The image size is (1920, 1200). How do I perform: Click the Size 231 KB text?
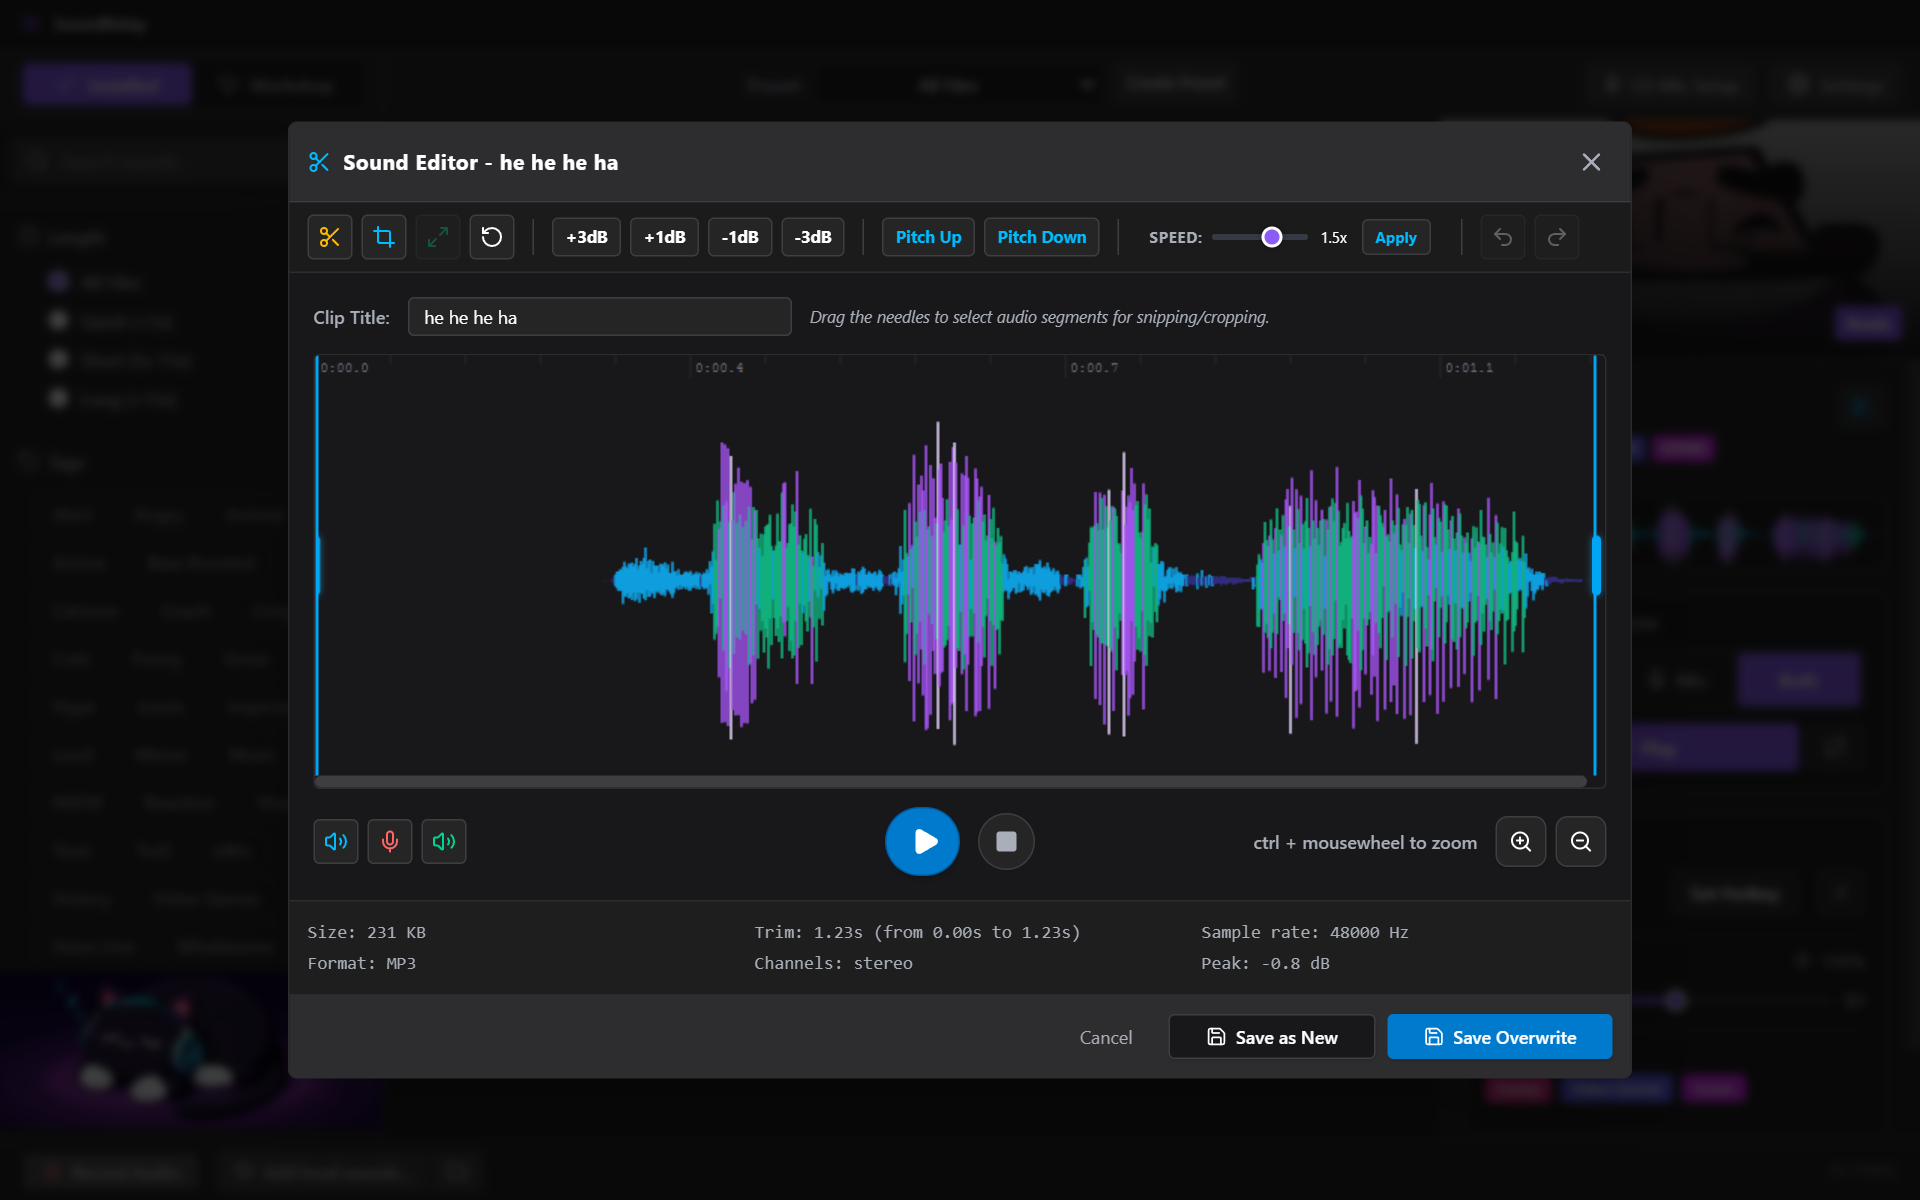(x=366, y=932)
